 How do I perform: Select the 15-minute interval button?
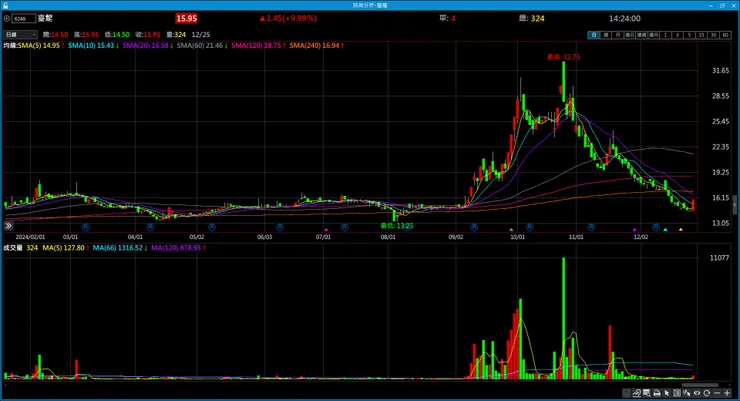701,35
